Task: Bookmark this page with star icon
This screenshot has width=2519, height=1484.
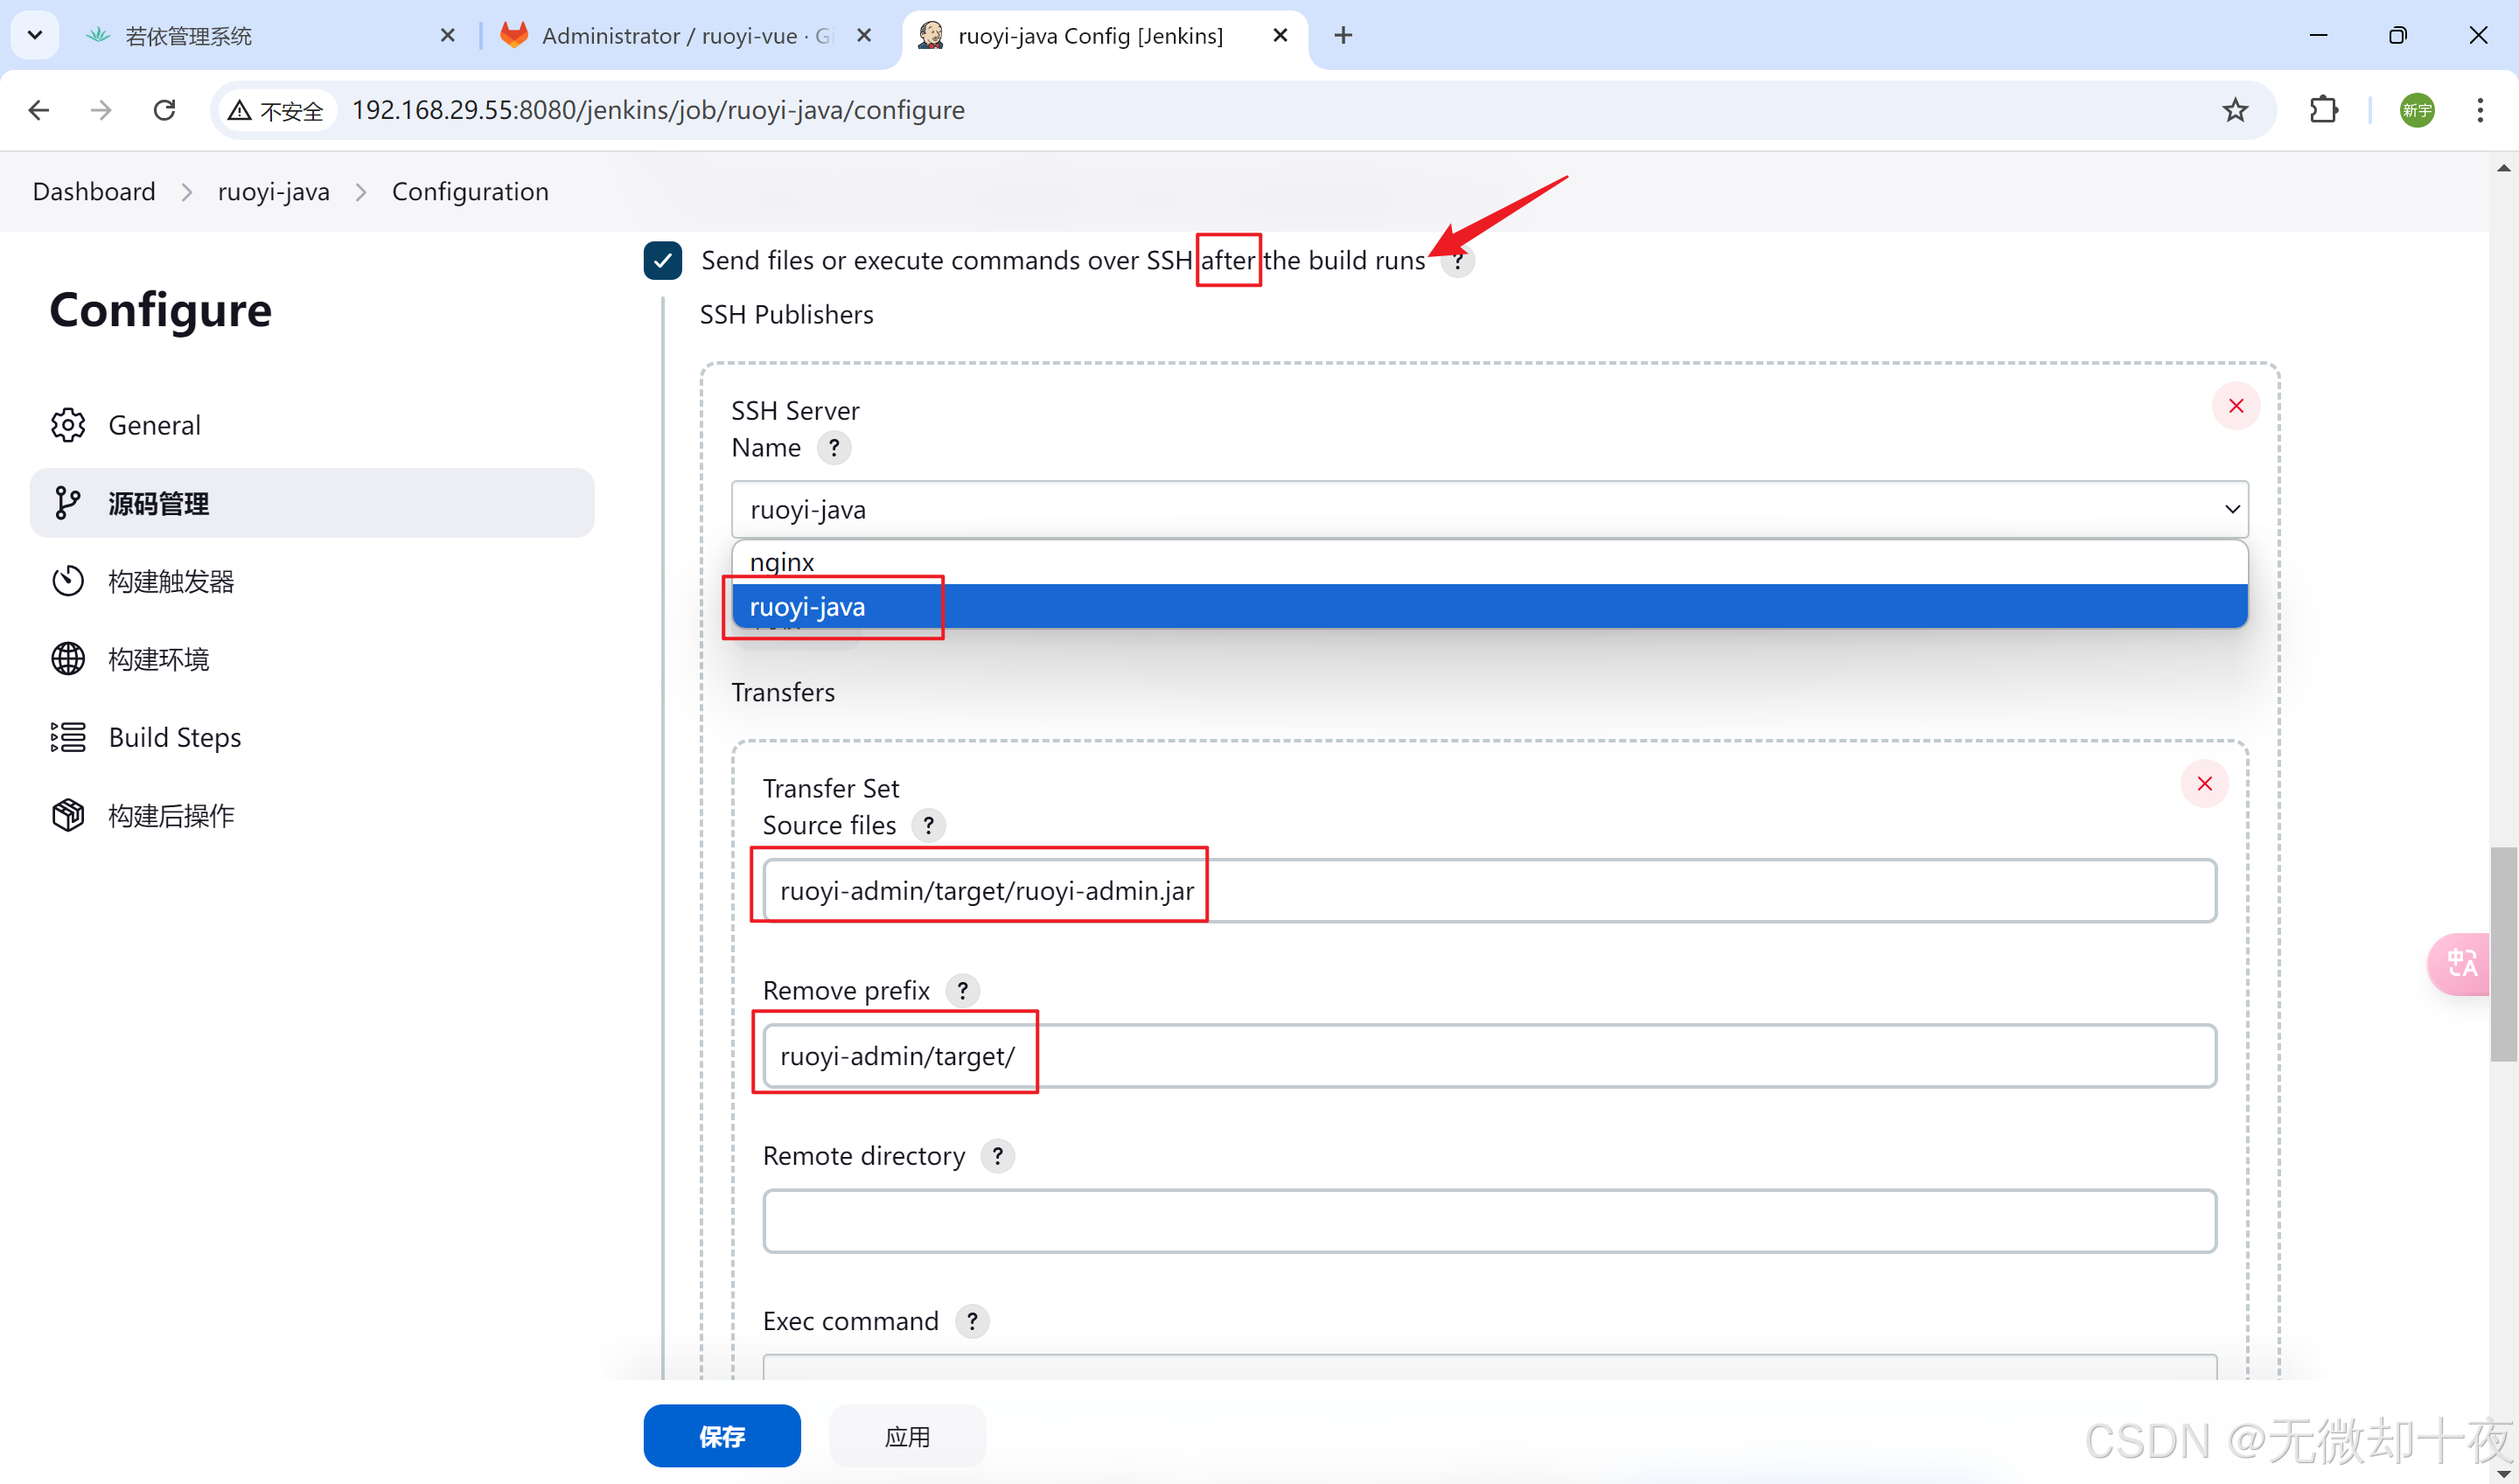Action: (2235, 110)
